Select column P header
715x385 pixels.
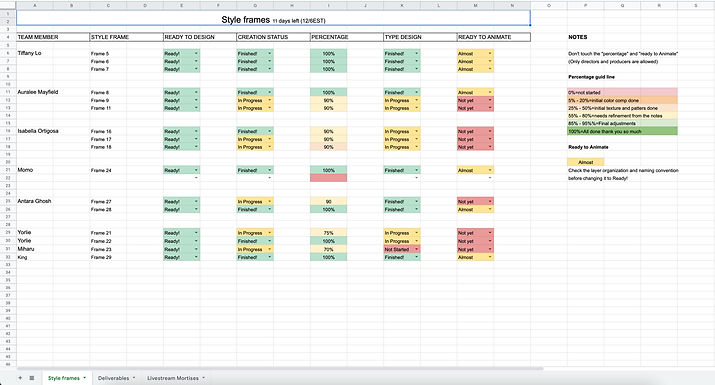tap(585, 5)
